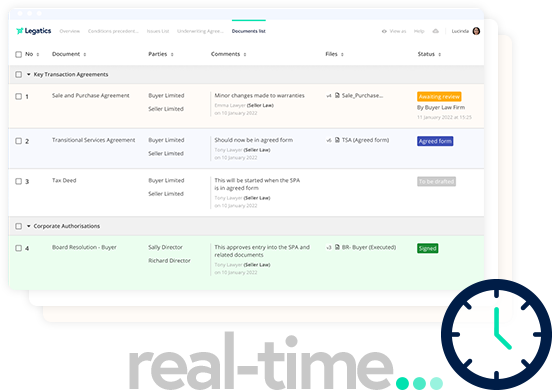
Task: Open the Board Resolution - Buyer document
Action: (84, 247)
